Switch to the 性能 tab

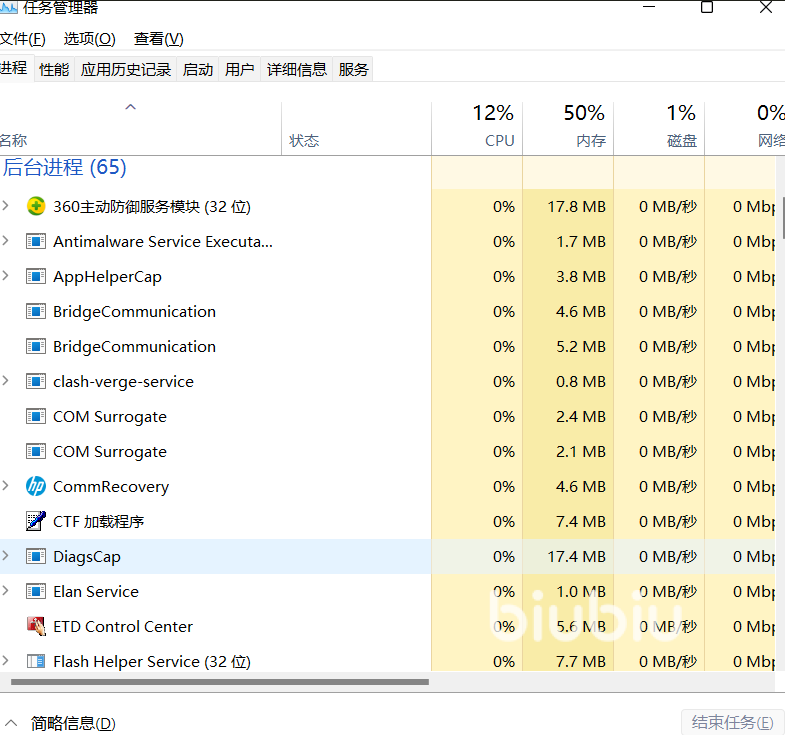54,69
